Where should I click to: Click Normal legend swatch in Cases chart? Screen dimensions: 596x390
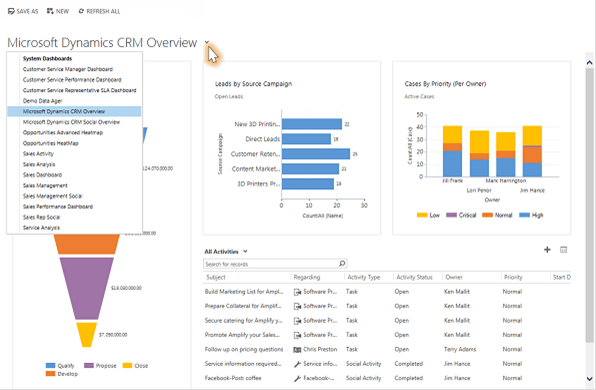click(x=487, y=215)
